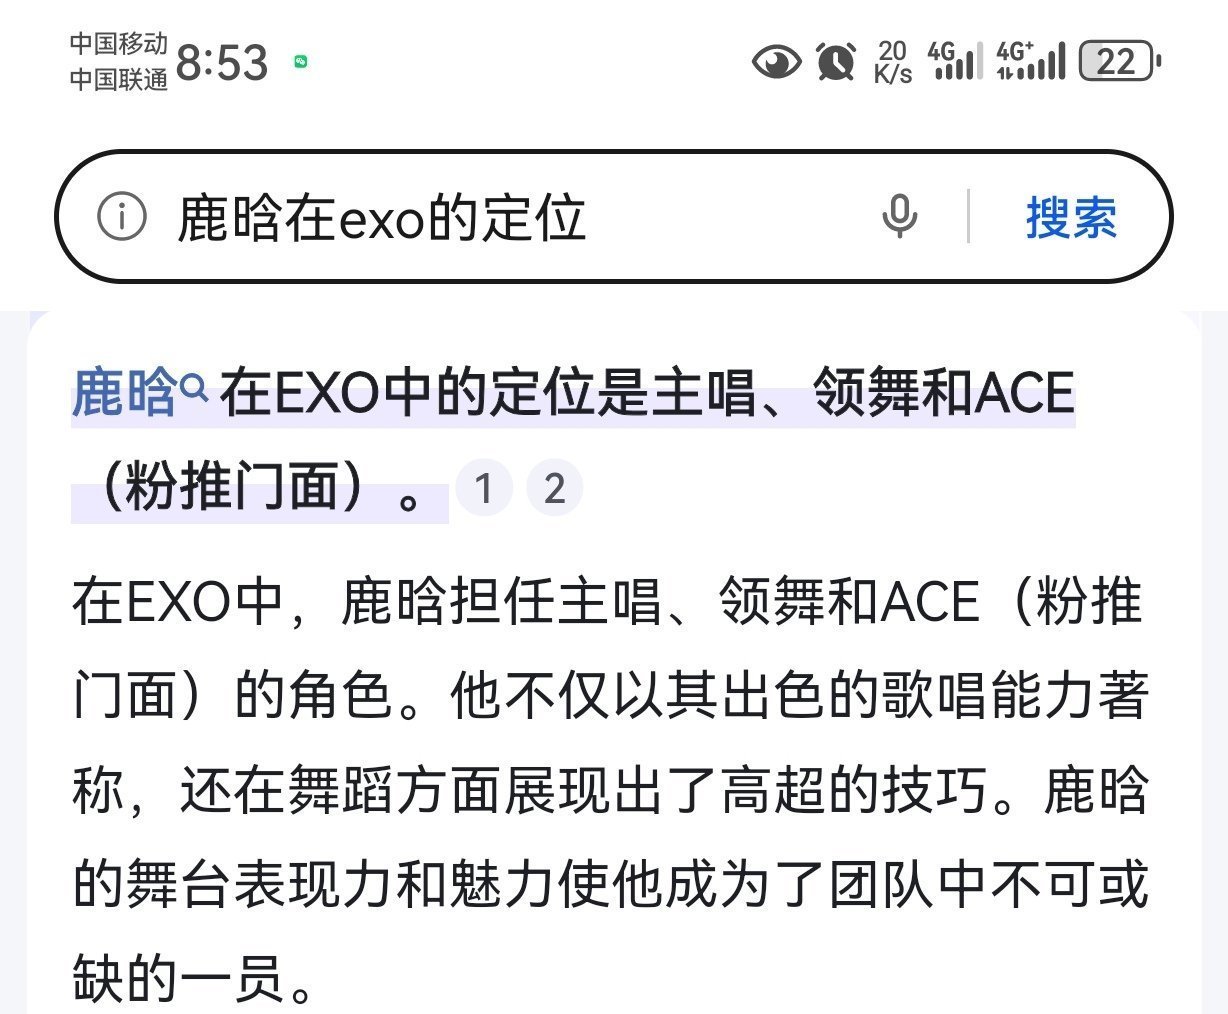The width and height of the screenshot is (1228, 1014).
Task: Tap paragraph line starting 的舞台表现力和魅力
Action: pos(610,885)
